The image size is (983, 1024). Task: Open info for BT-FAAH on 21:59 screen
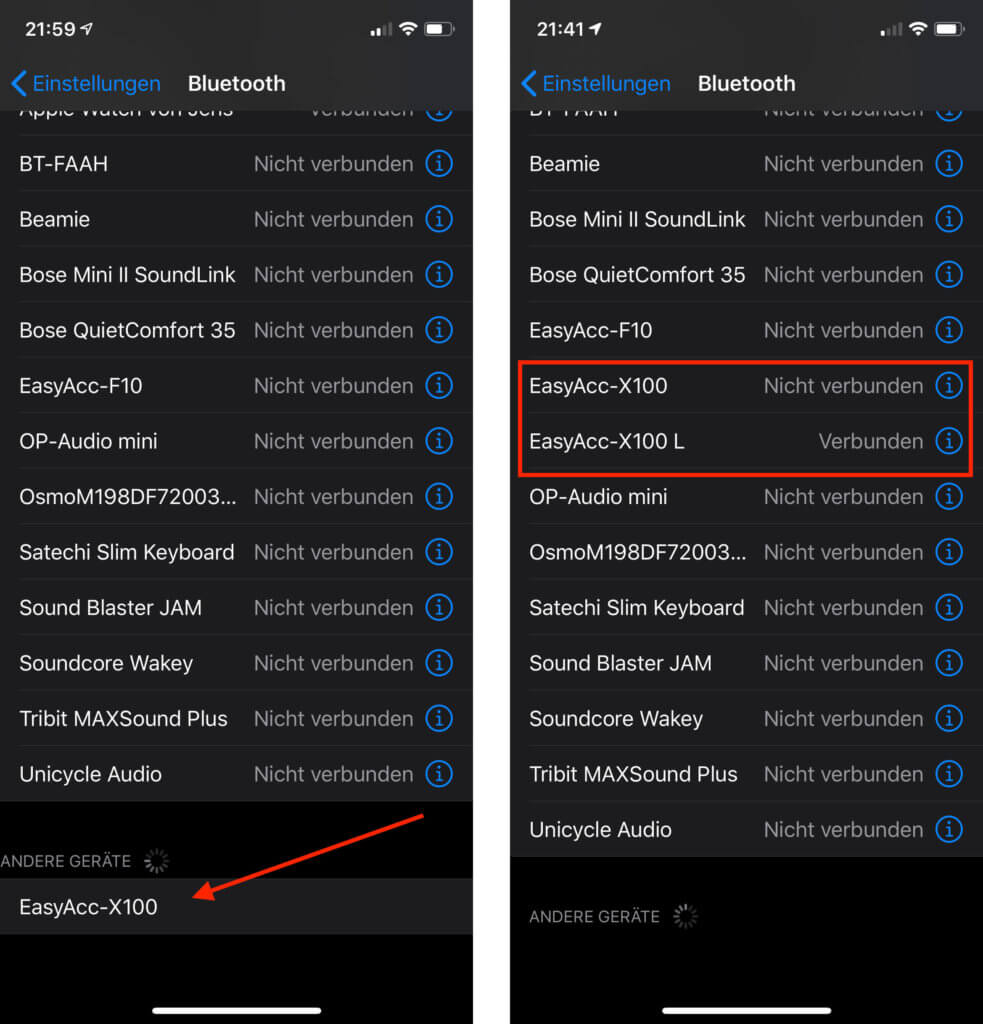pyautogui.click(x=439, y=163)
